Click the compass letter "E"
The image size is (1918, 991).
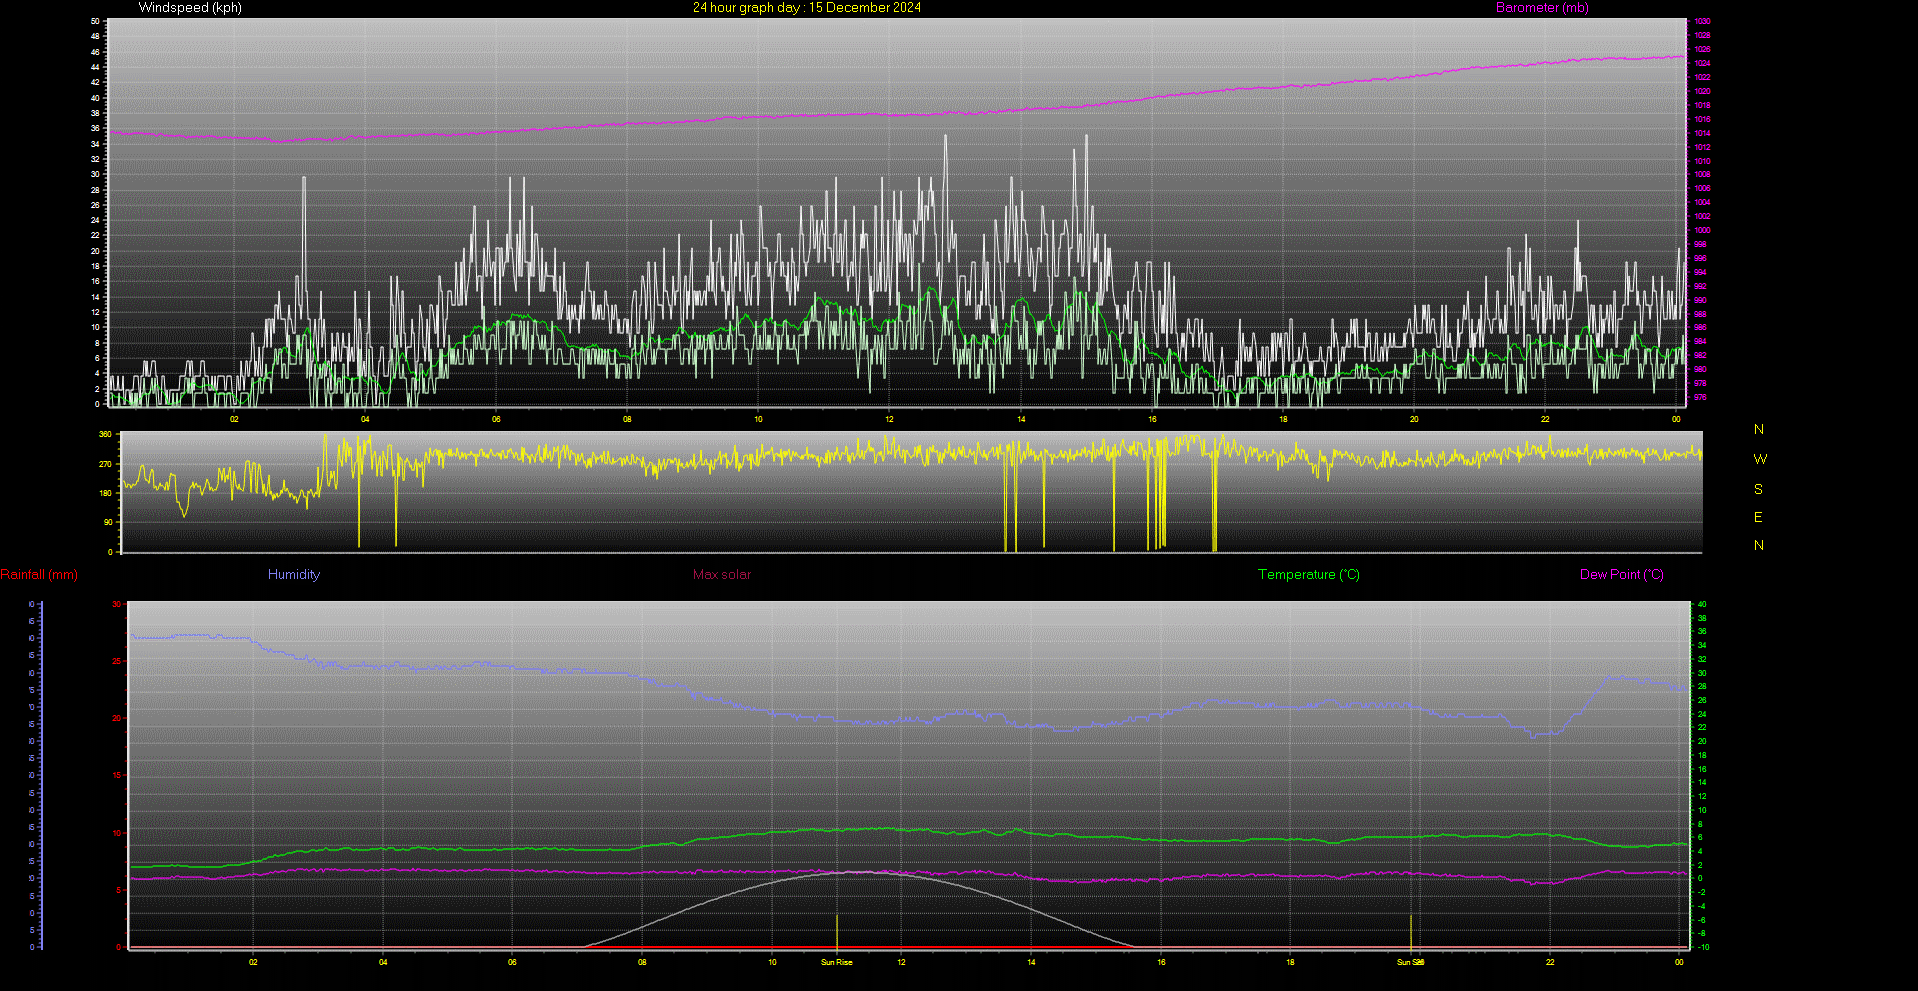click(1758, 518)
